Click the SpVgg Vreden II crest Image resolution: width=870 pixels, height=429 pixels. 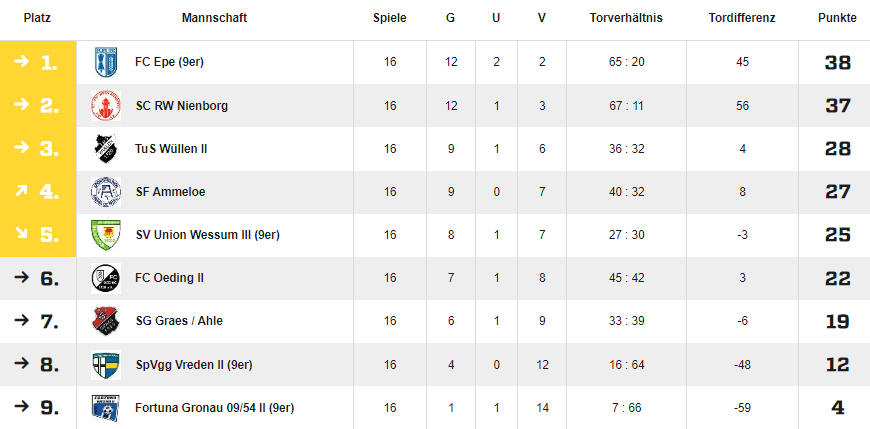105,365
